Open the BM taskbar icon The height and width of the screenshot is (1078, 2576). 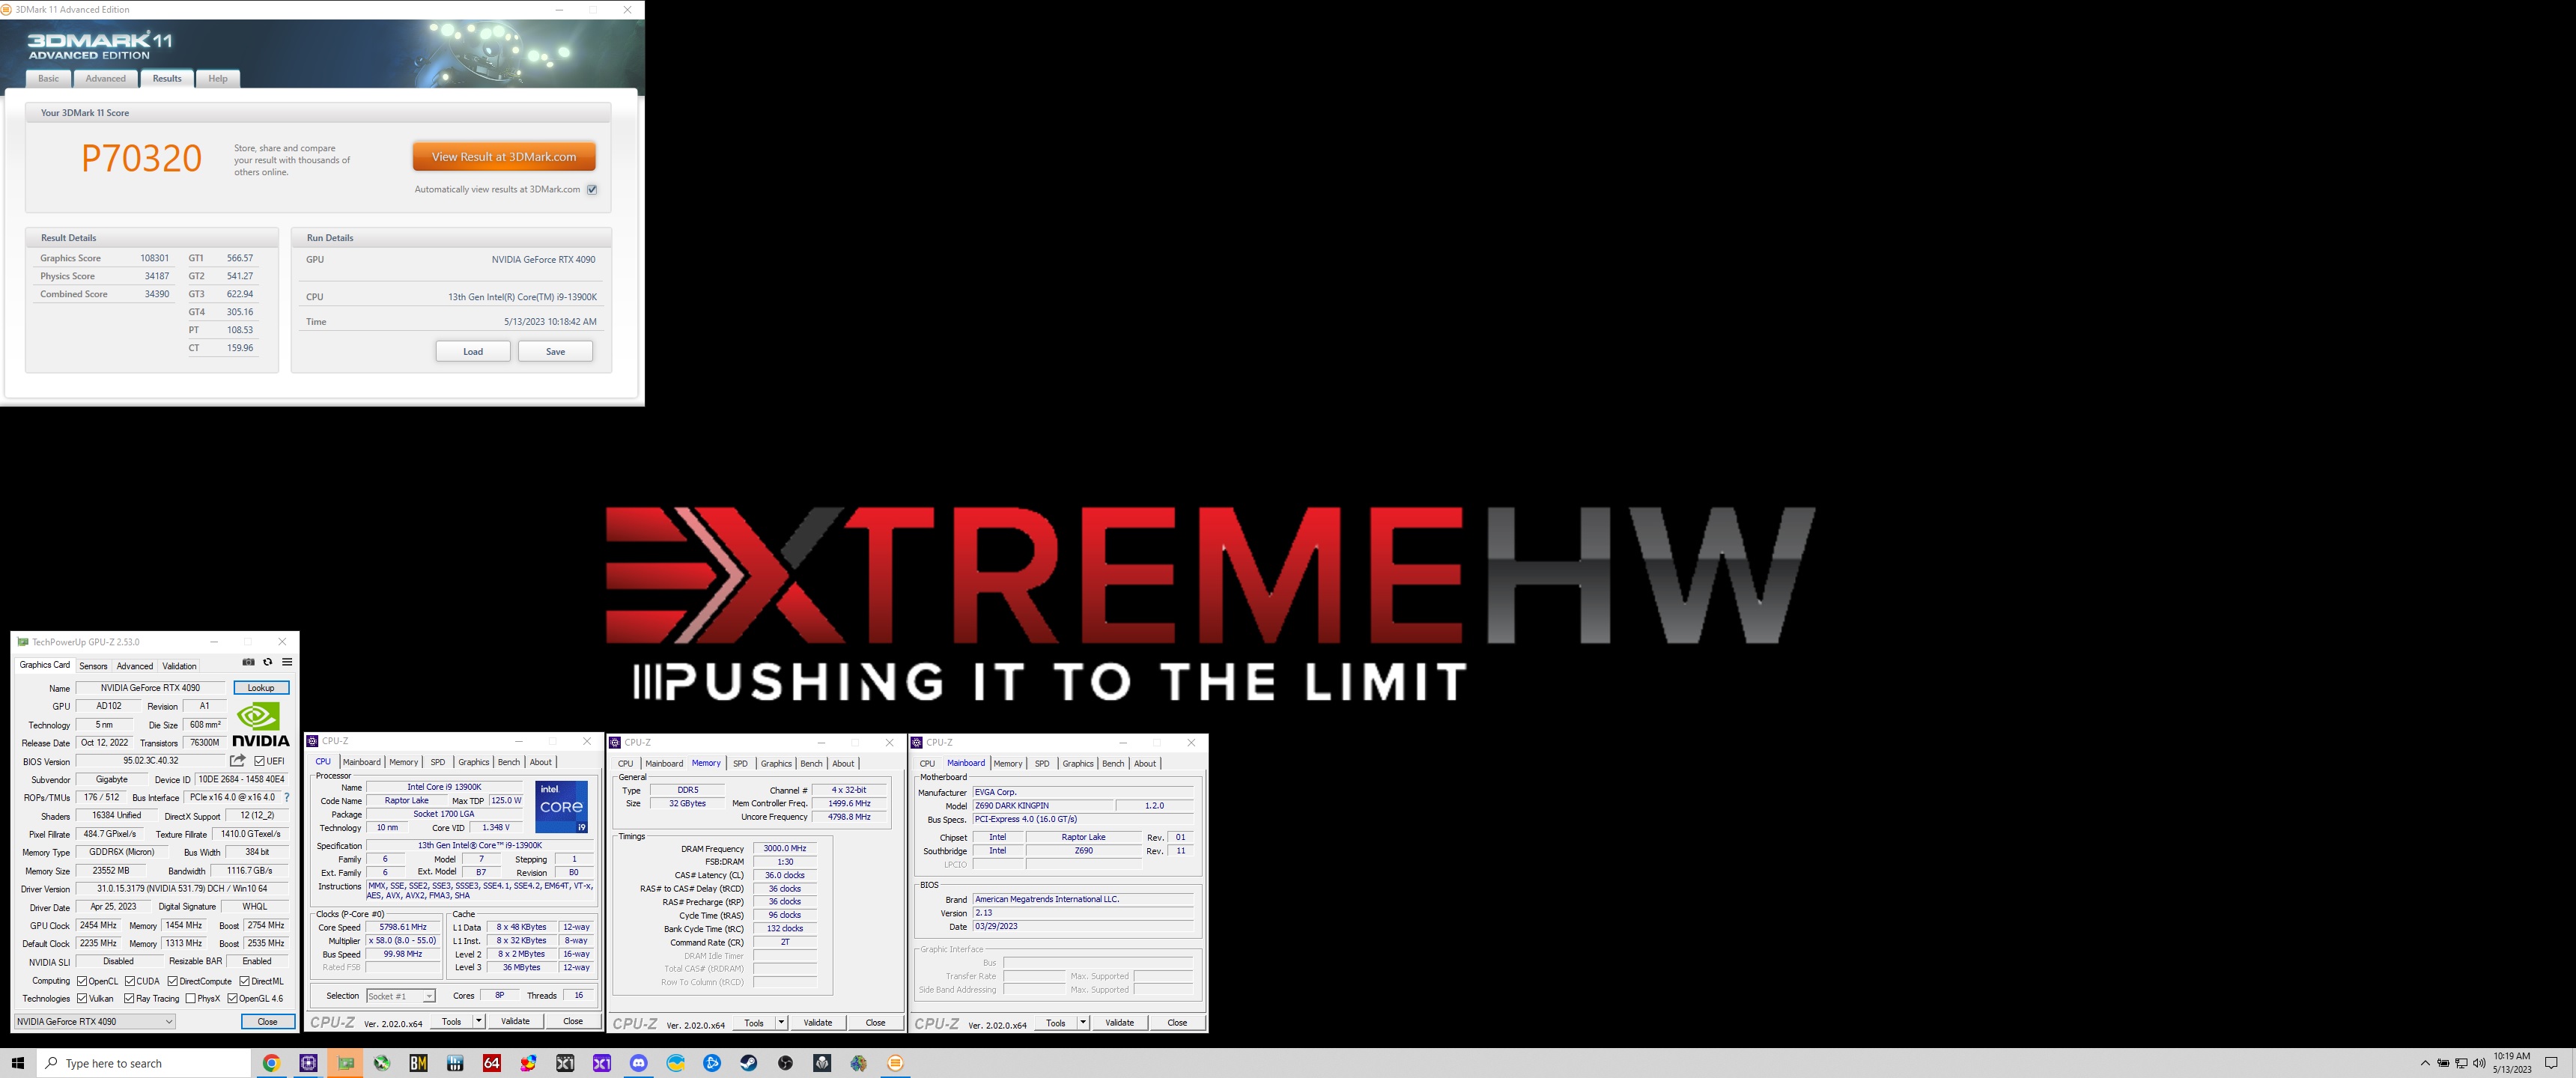coord(418,1063)
